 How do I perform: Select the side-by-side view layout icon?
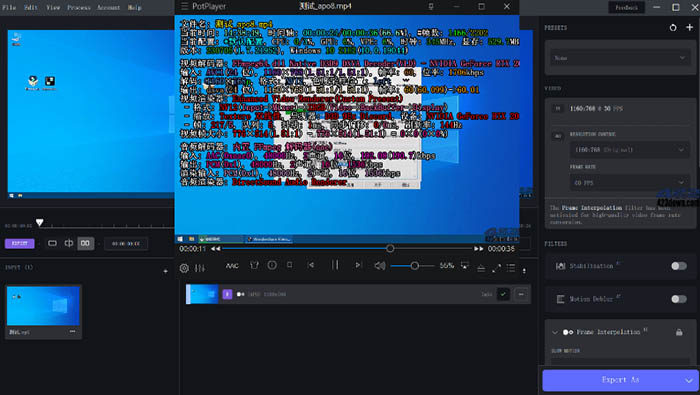pyautogui.click(x=86, y=243)
